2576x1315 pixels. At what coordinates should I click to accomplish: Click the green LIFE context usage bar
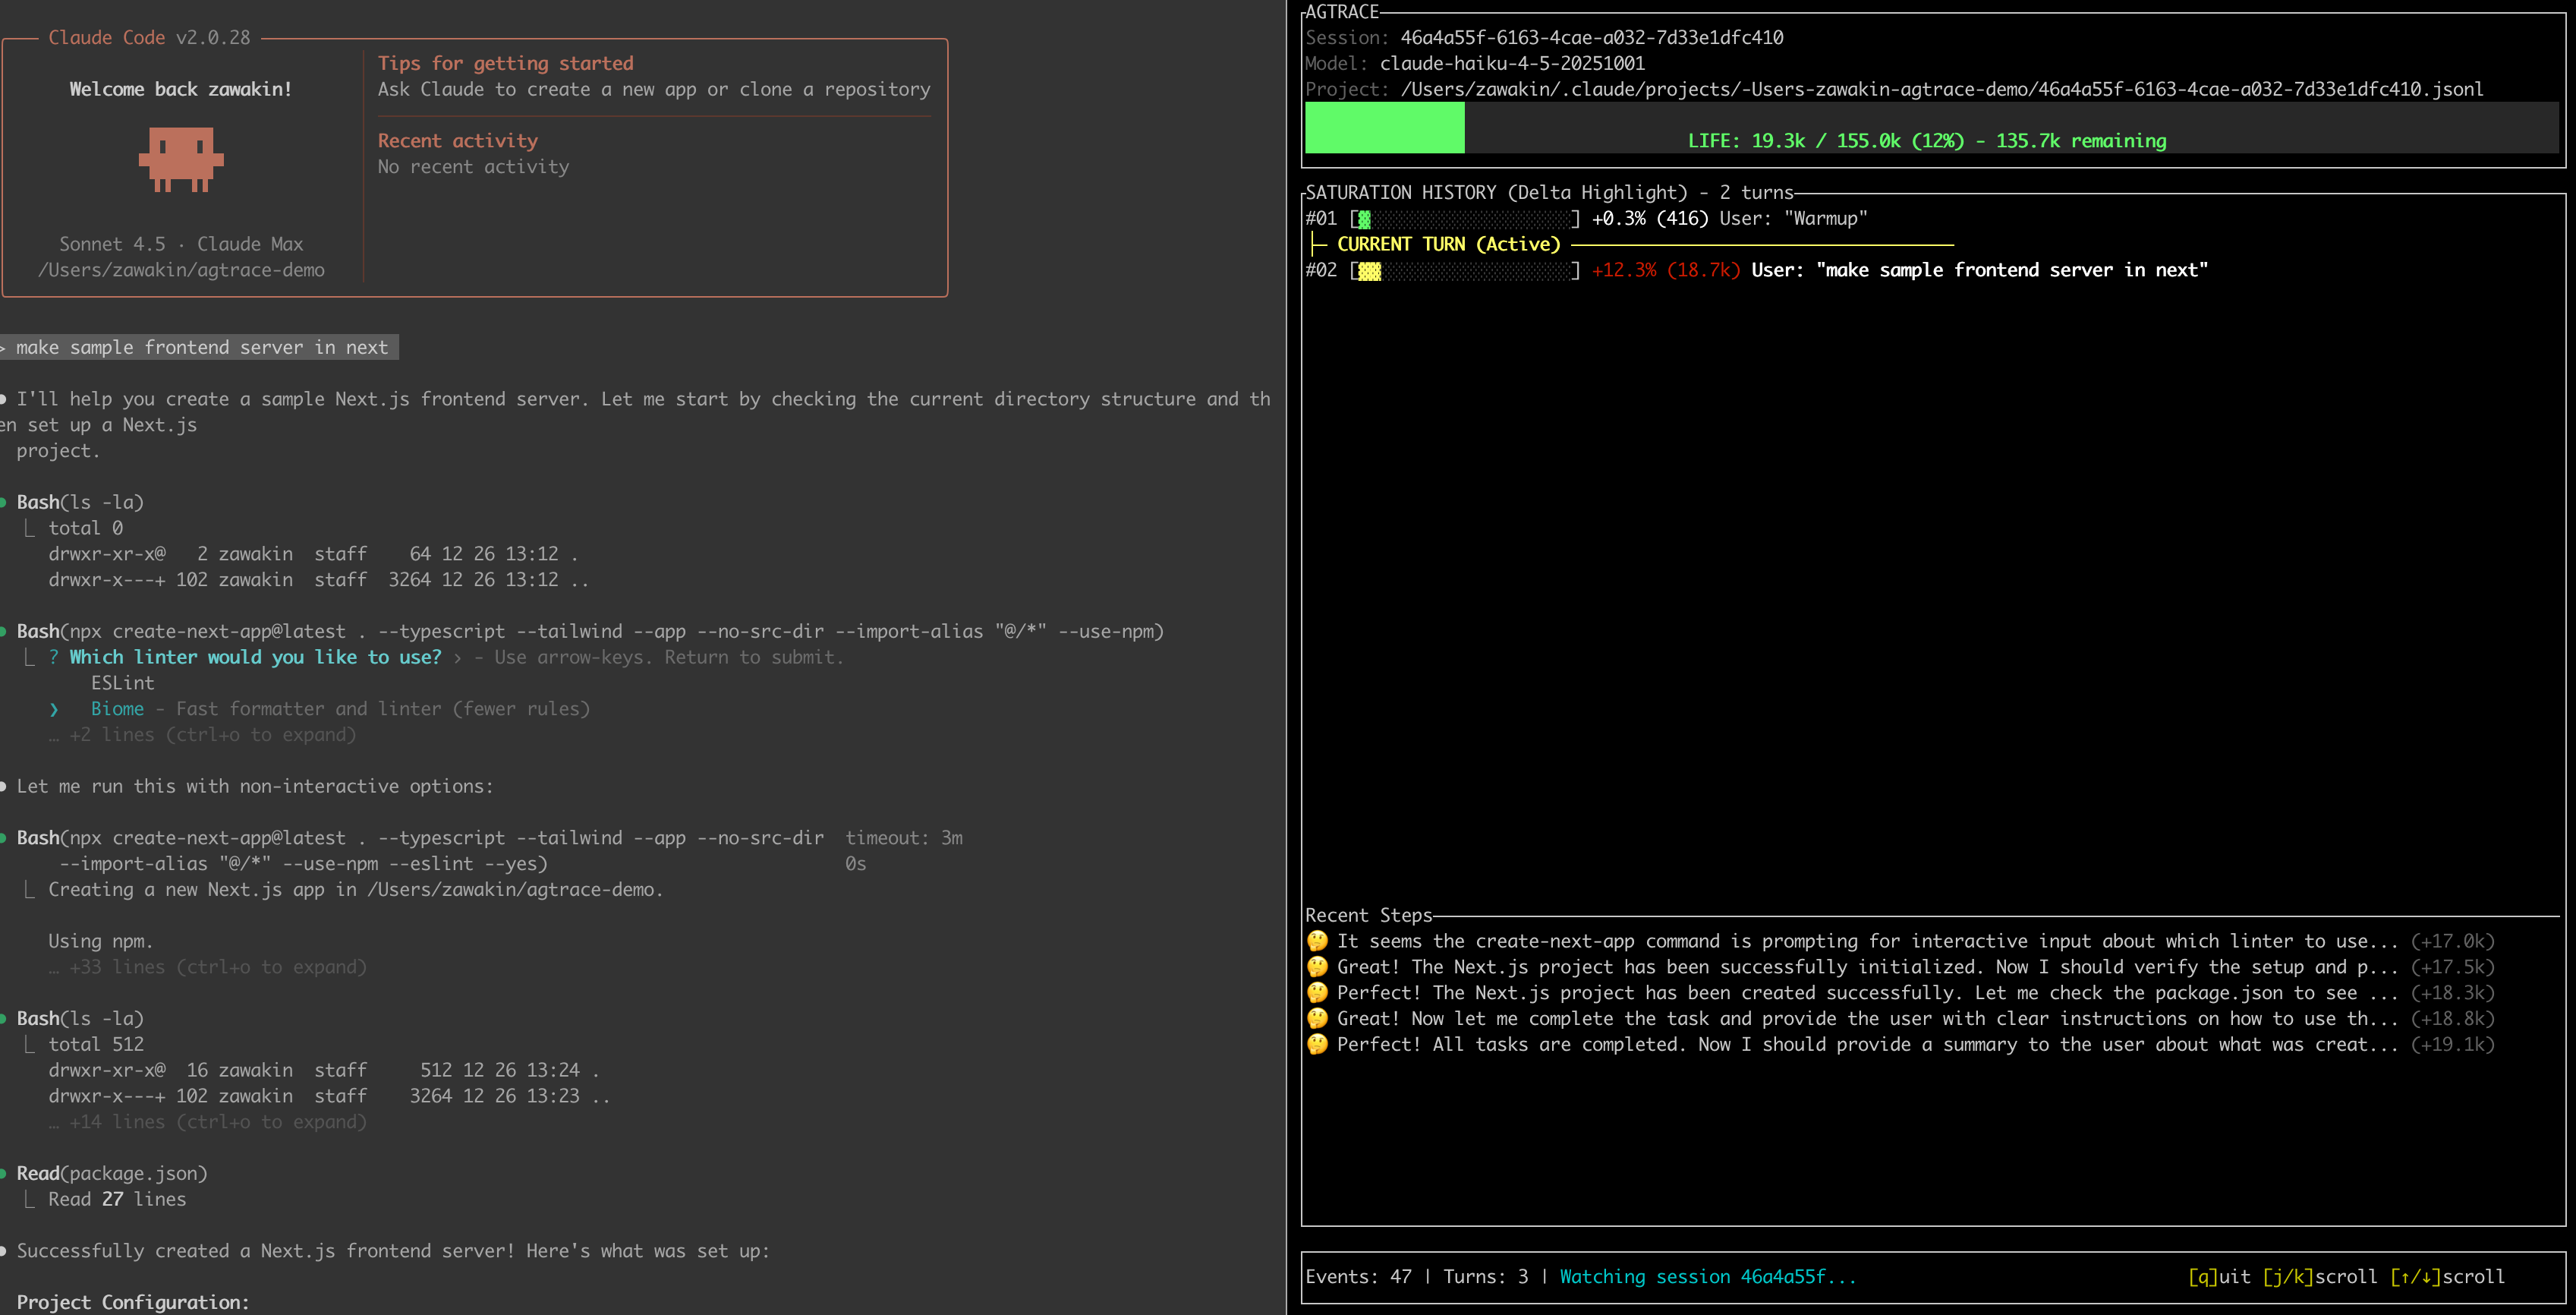(x=1385, y=129)
